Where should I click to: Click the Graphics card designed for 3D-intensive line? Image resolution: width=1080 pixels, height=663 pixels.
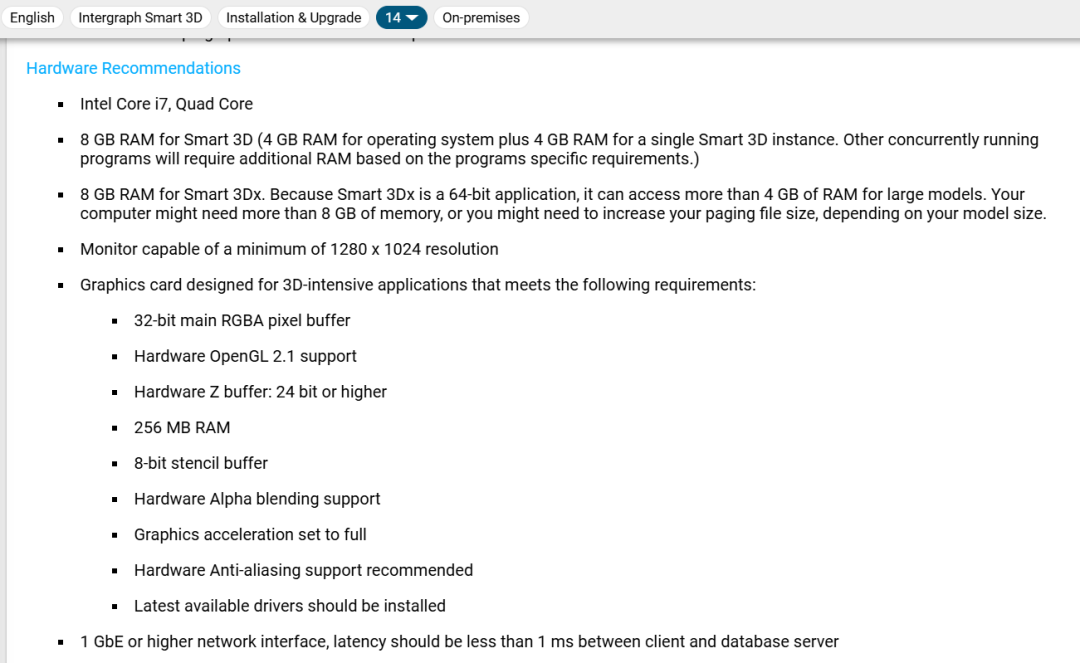(417, 285)
